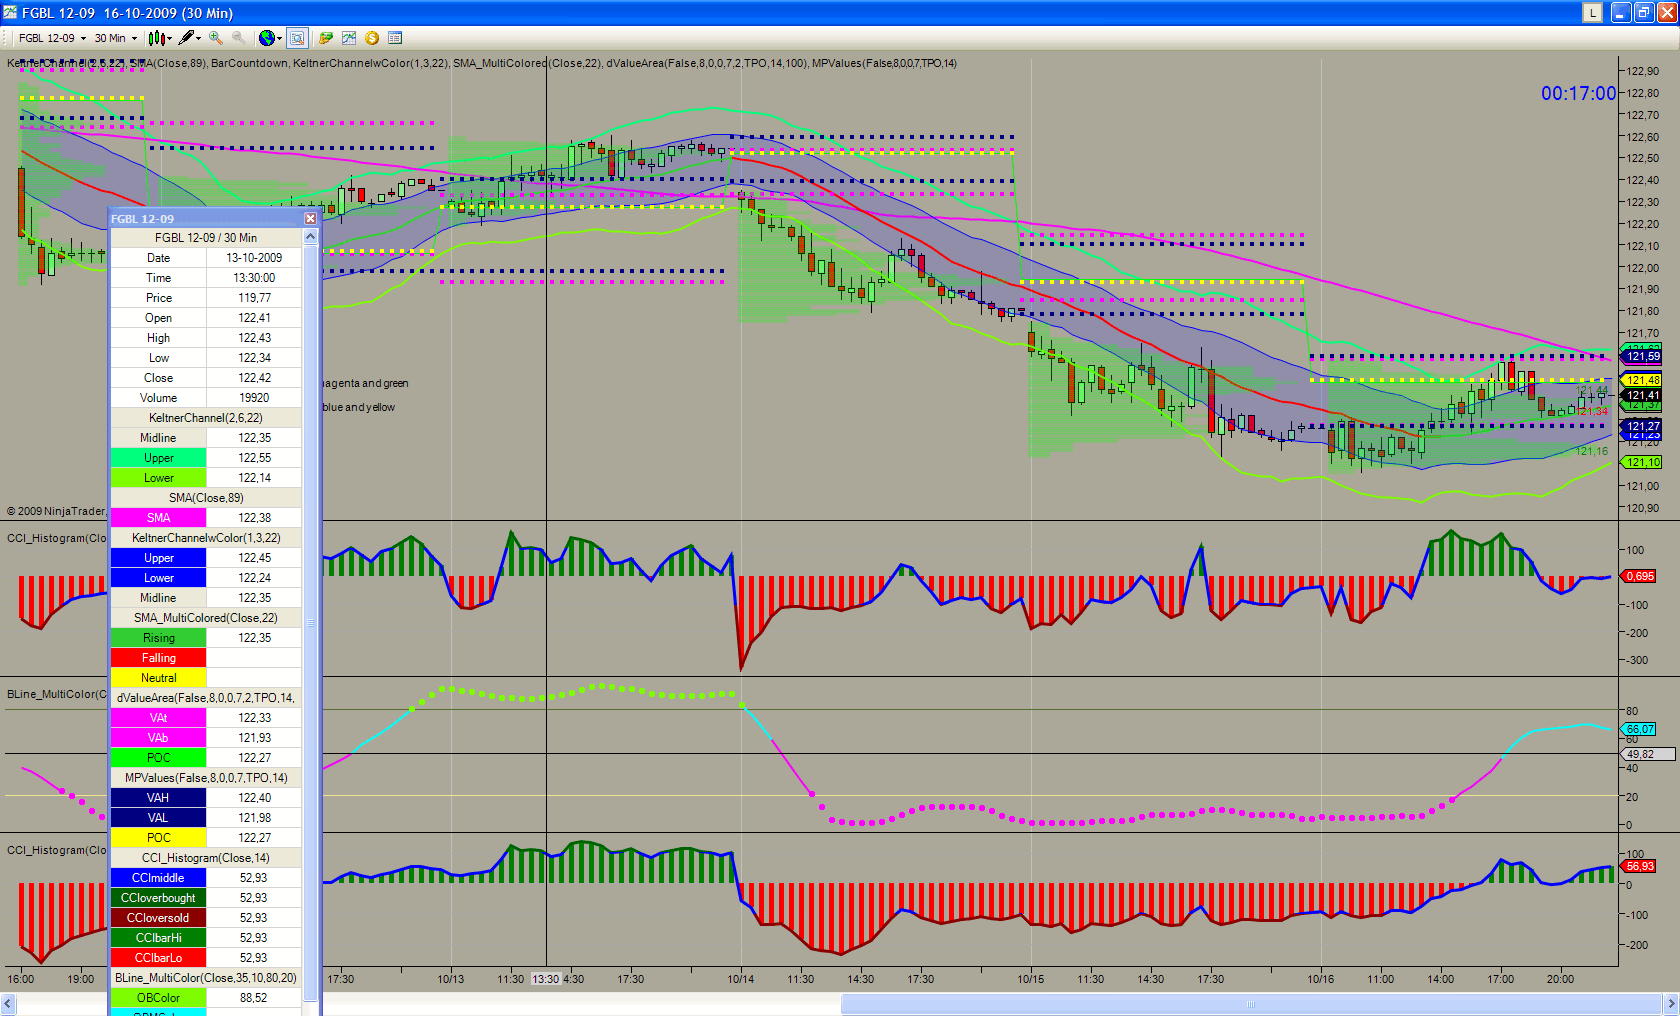Click the chart horizontal scrollbar thumb
1680x1016 pixels.
point(1251,1004)
